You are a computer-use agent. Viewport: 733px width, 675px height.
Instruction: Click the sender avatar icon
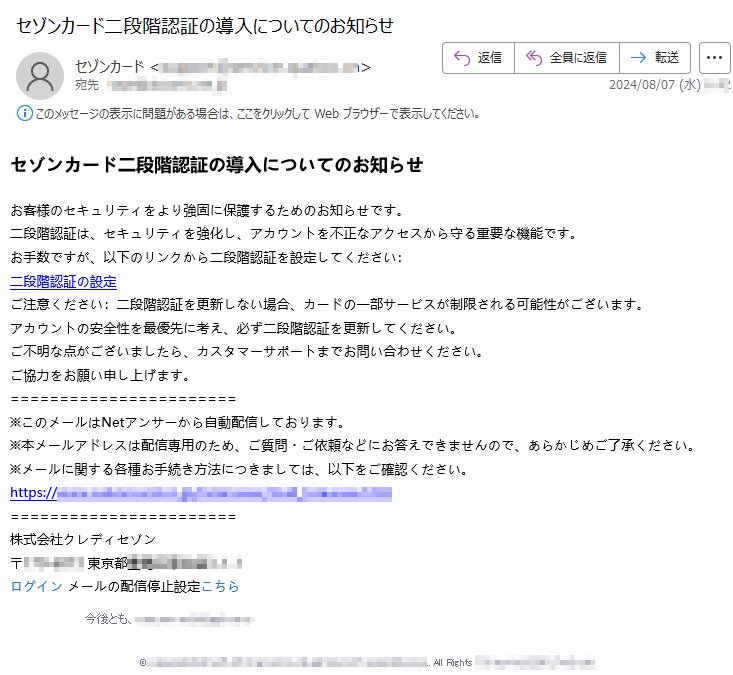[x=40, y=76]
